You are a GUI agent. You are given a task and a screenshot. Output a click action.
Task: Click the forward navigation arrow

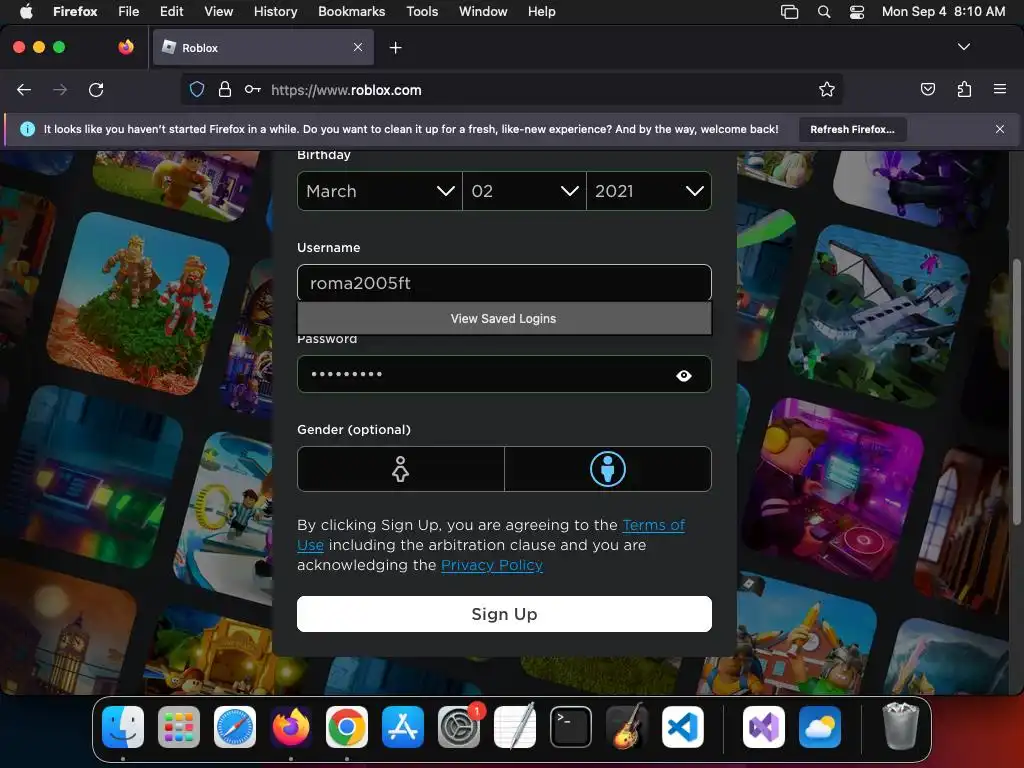click(60, 89)
